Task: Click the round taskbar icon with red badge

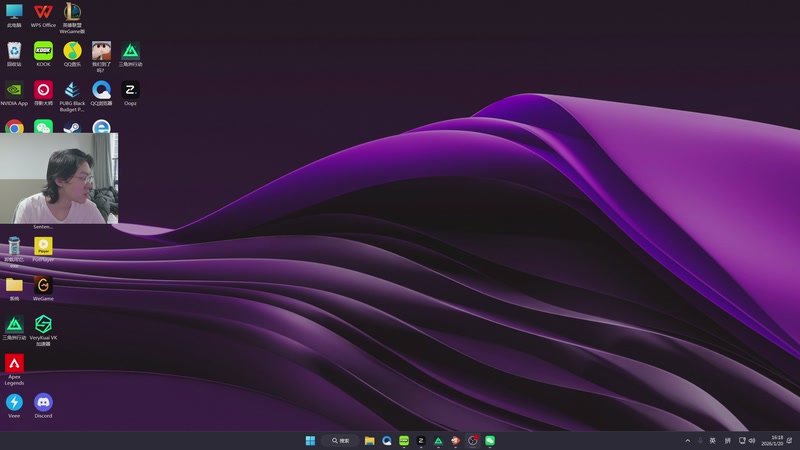Action: pyautogui.click(x=472, y=441)
